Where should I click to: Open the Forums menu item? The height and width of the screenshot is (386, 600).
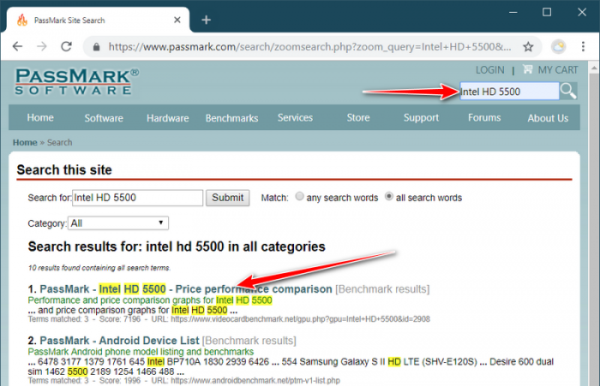tap(484, 118)
